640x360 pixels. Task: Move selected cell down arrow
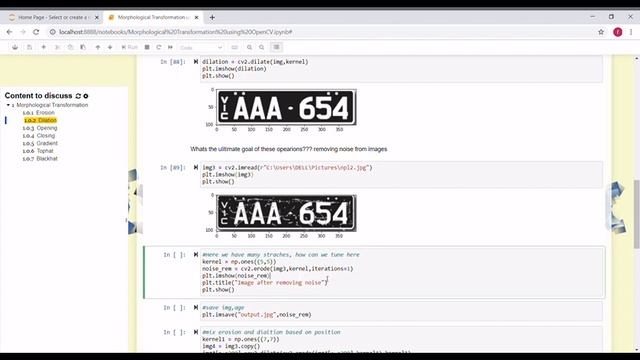(x=110, y=47)
